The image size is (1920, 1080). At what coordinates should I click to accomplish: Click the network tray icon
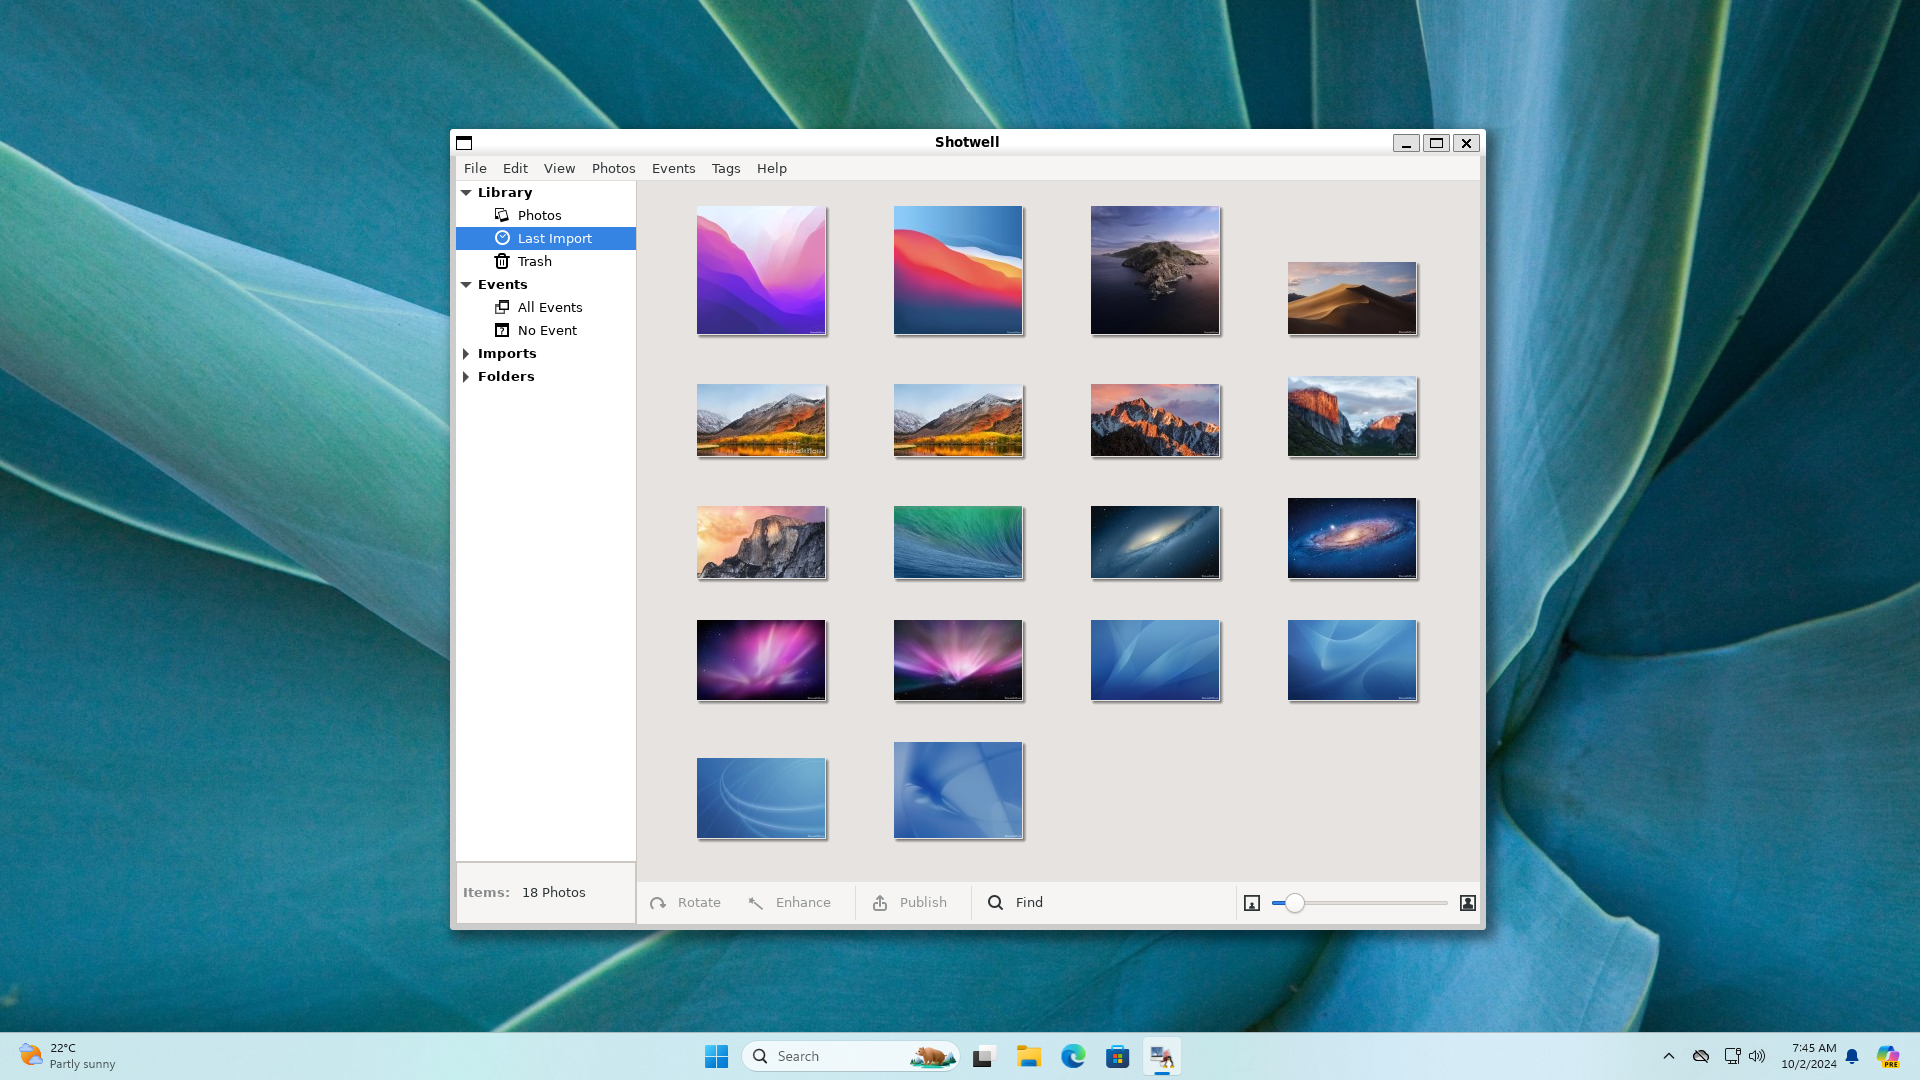coord(1732,1056)
